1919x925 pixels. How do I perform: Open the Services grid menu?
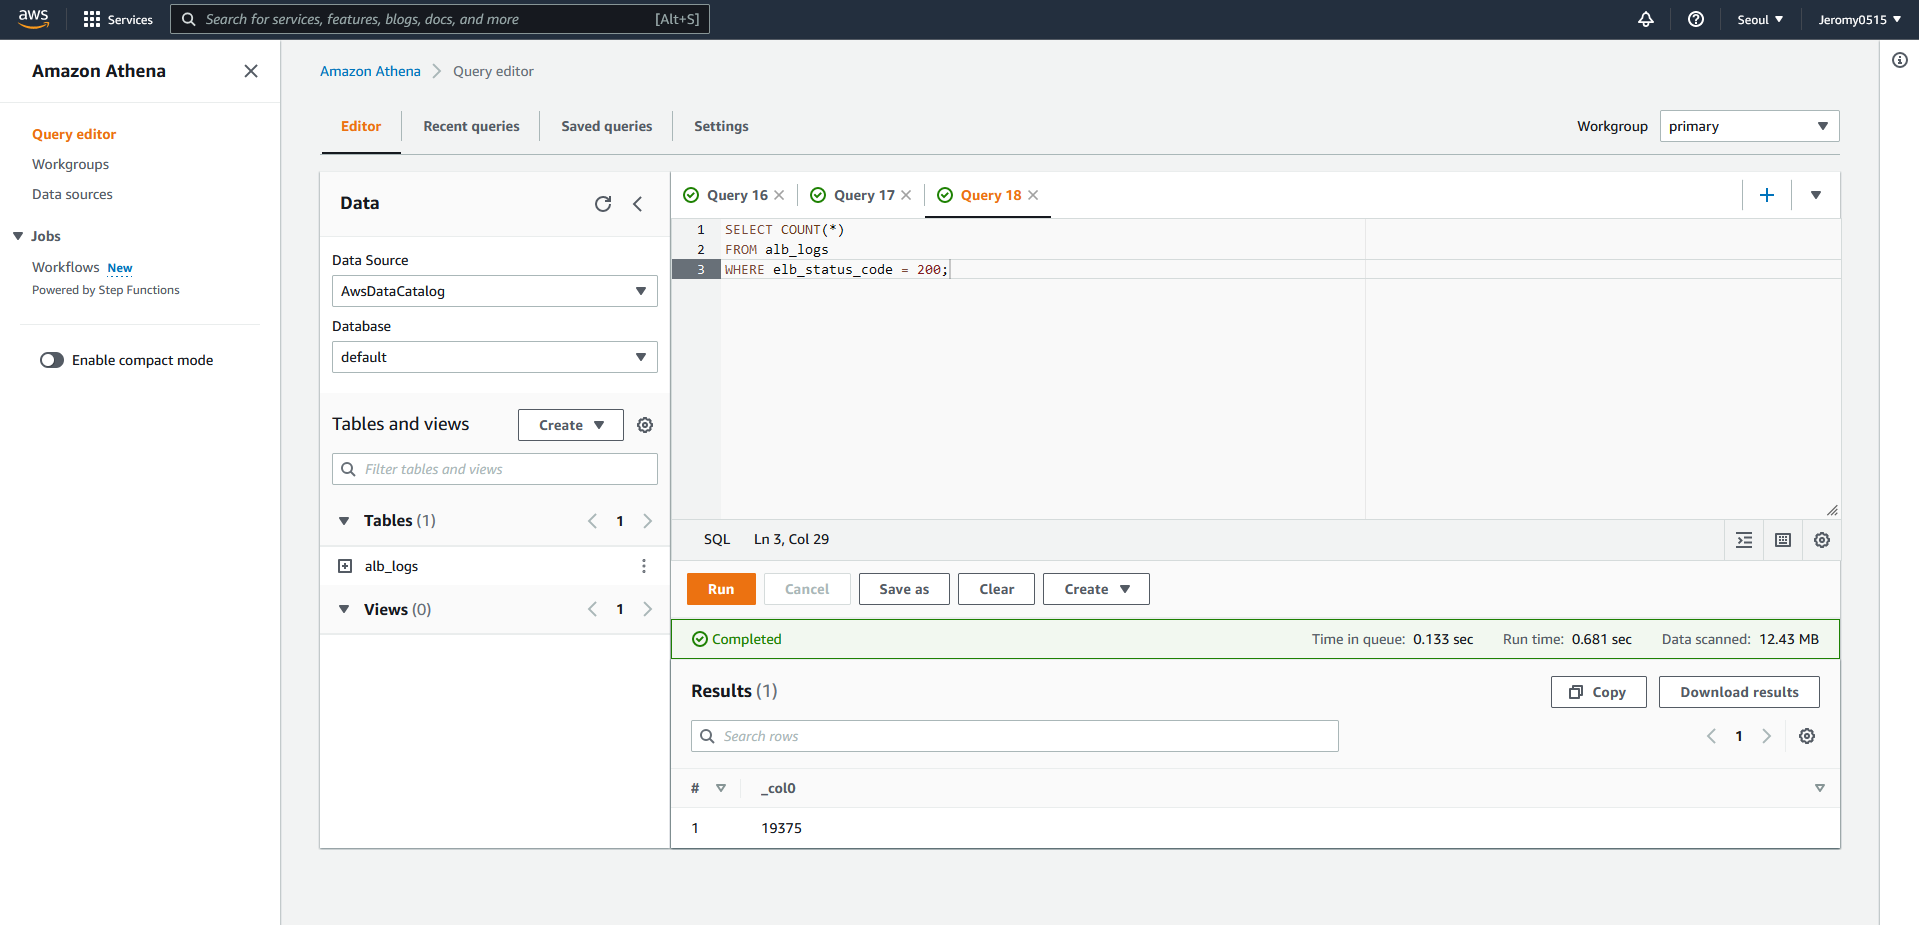118,20
